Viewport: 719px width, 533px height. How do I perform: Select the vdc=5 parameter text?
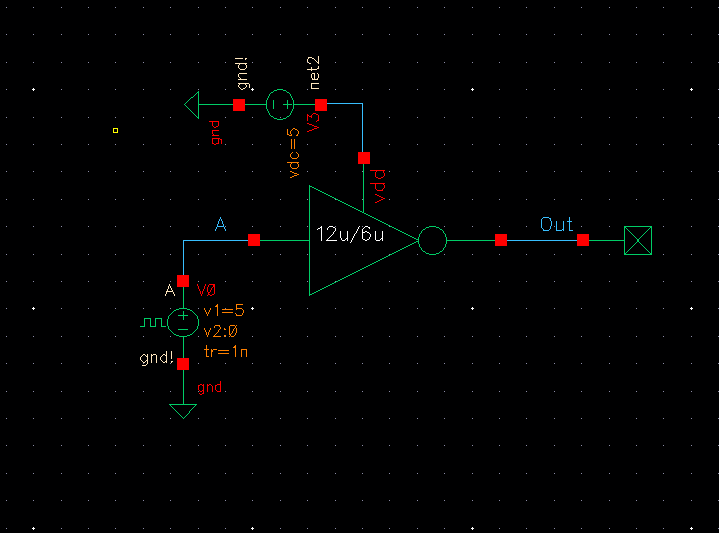coord(293,153)
